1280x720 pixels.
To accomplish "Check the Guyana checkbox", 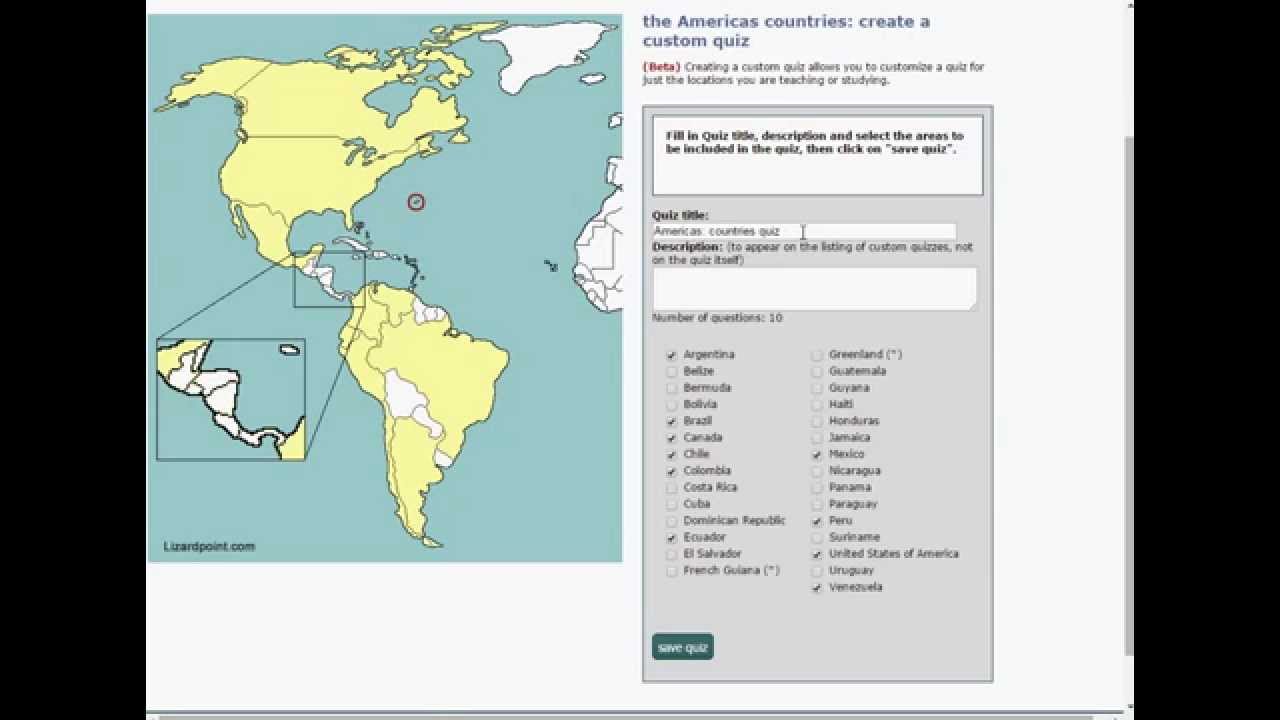I will 817,388.
